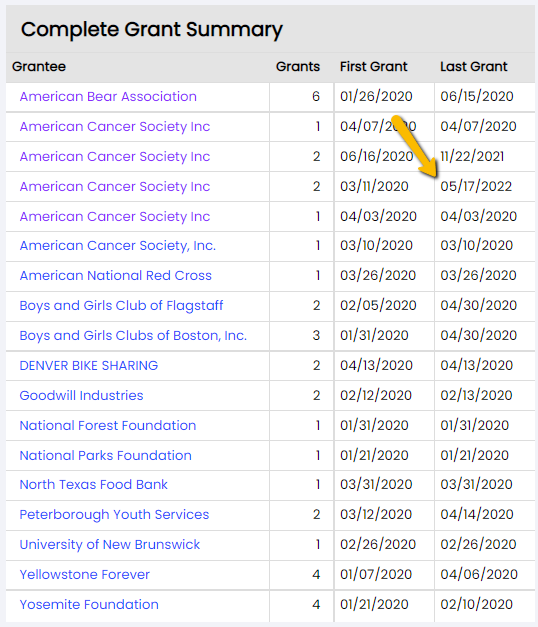Select first grant date 03/11/2020
Image resolution: width=538 pixels, height=627 pixels.
point(374,186)
